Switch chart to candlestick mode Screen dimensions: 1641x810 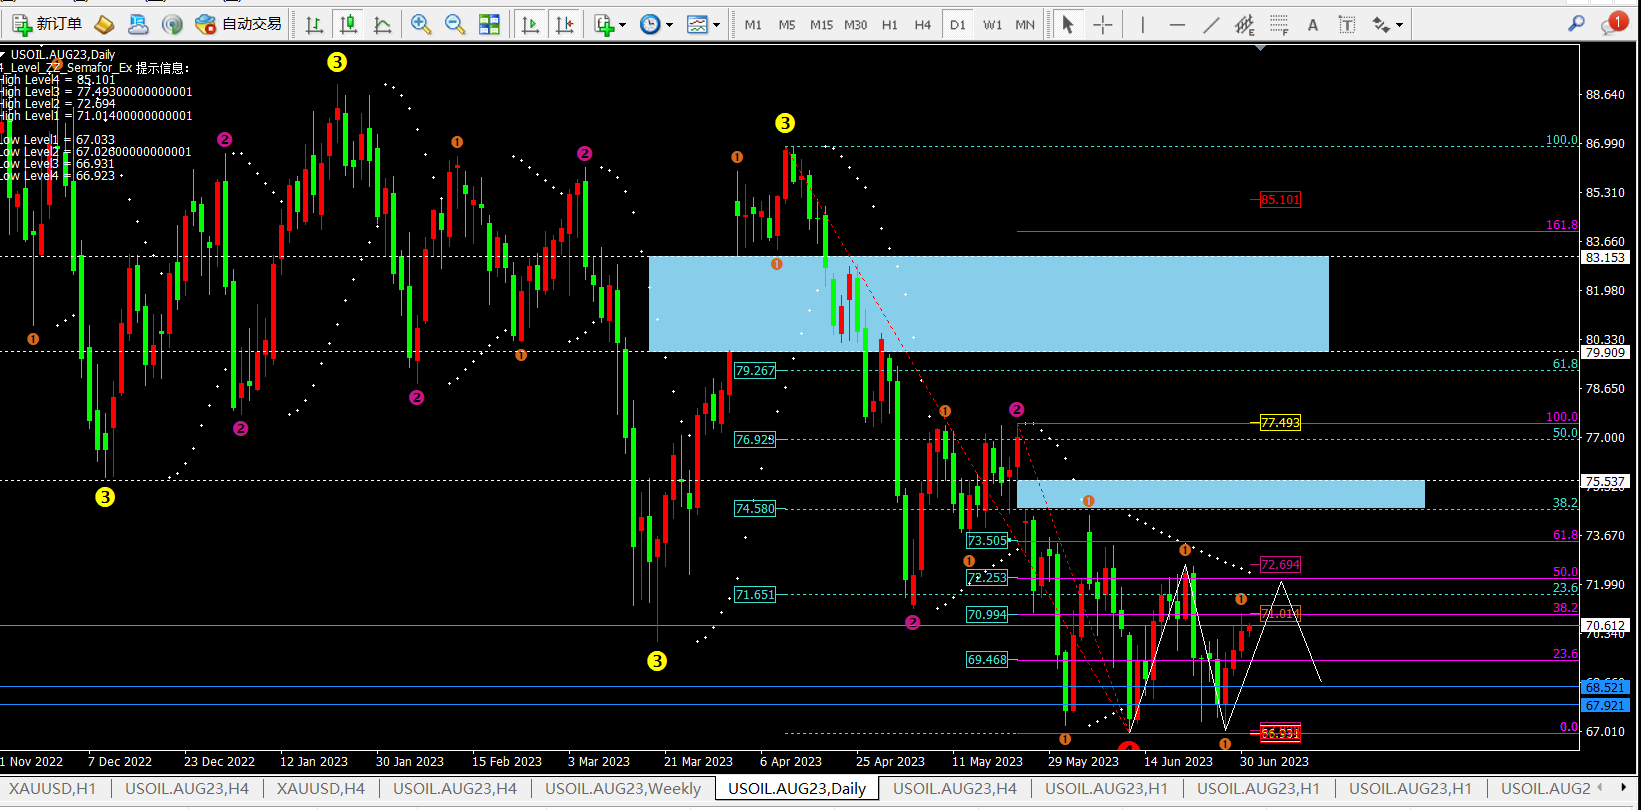349,24
